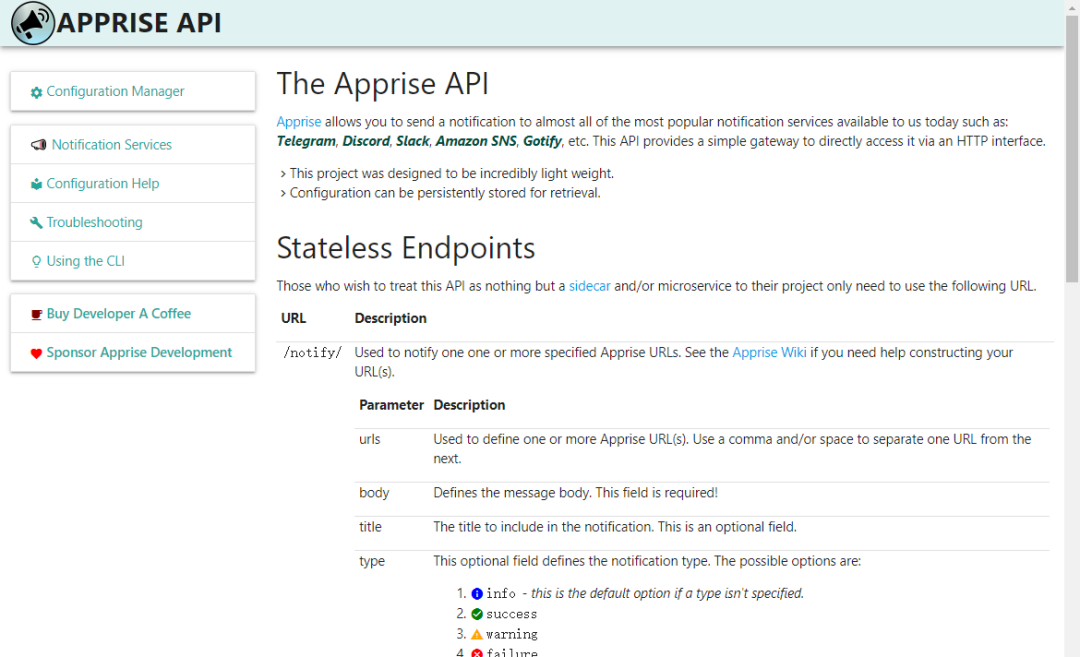Click the Apprise megaphone logo icon

click(x=32, y=23)
